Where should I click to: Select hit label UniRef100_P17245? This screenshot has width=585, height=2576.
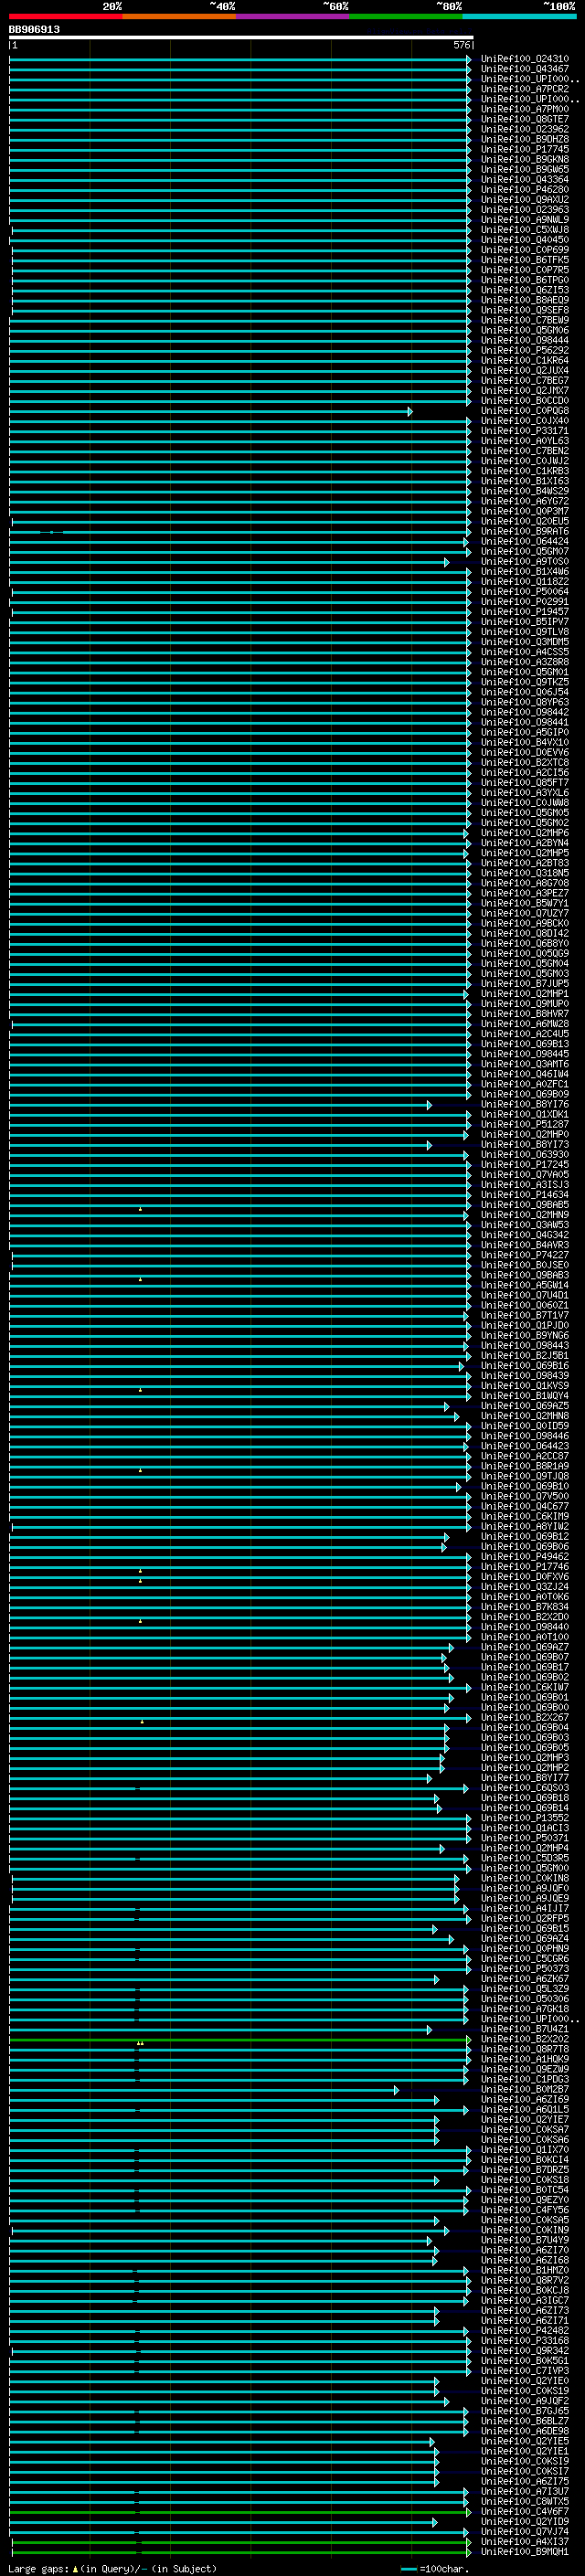click(x=525, y=1164)
